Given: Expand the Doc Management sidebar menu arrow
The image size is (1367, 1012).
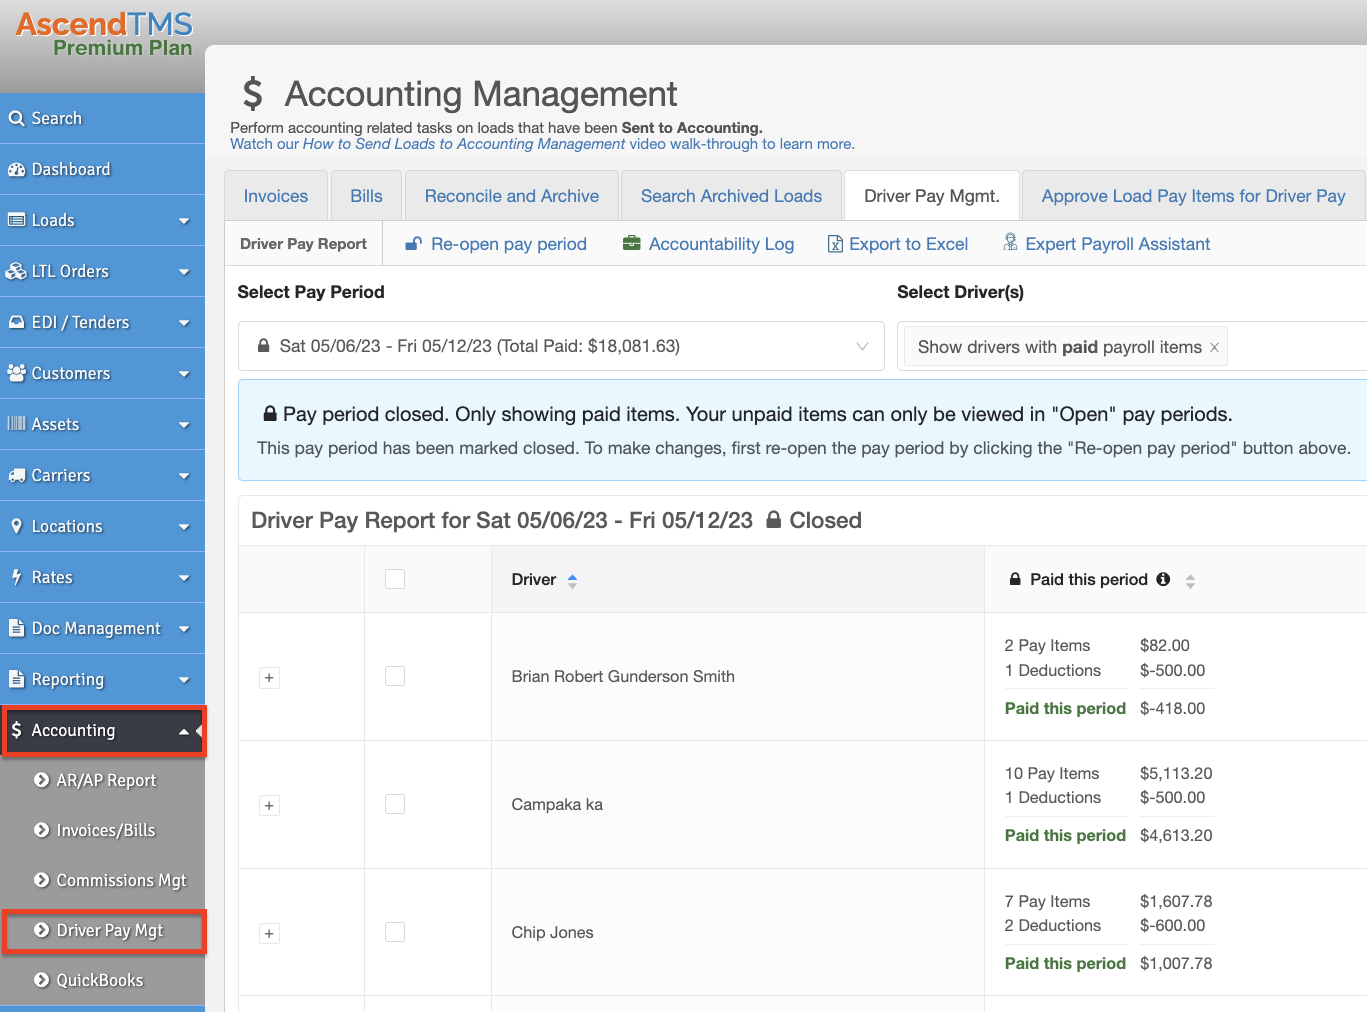Looking at the screenshot, I should 184,629.
